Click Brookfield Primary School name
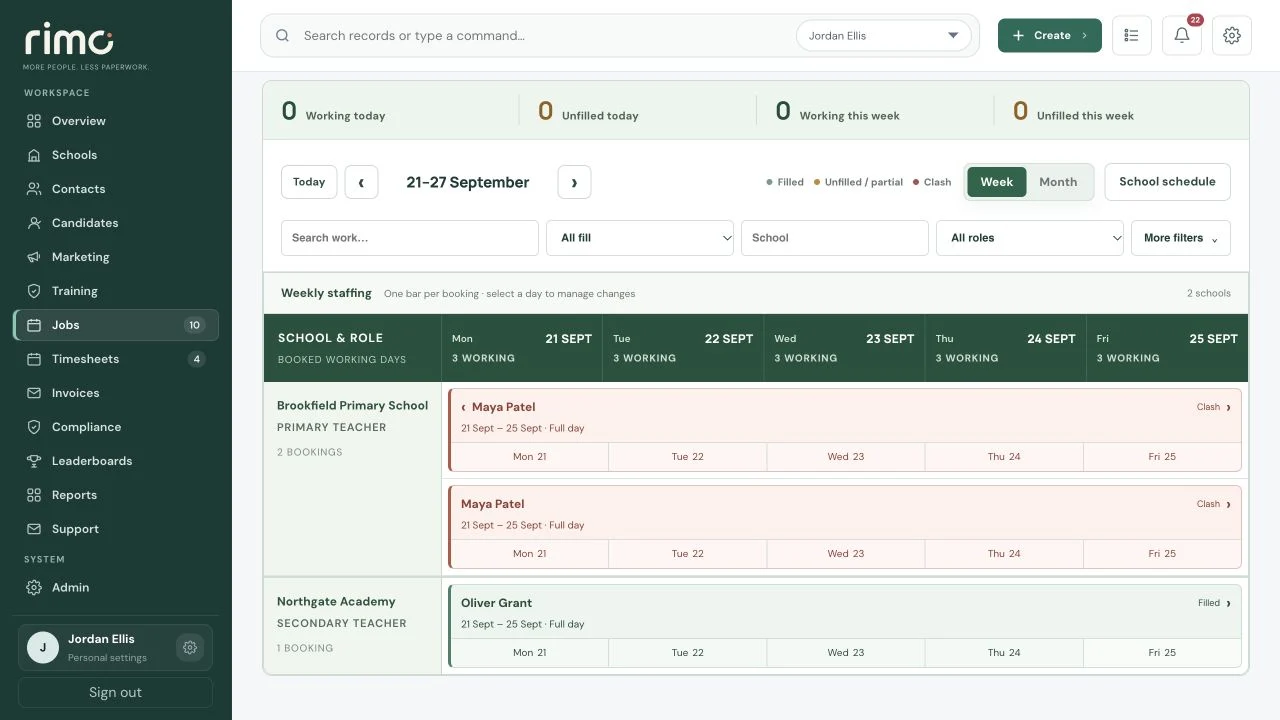Image resolution: width=1280 pixels, height=720 pixels. [x=352, y=406]
